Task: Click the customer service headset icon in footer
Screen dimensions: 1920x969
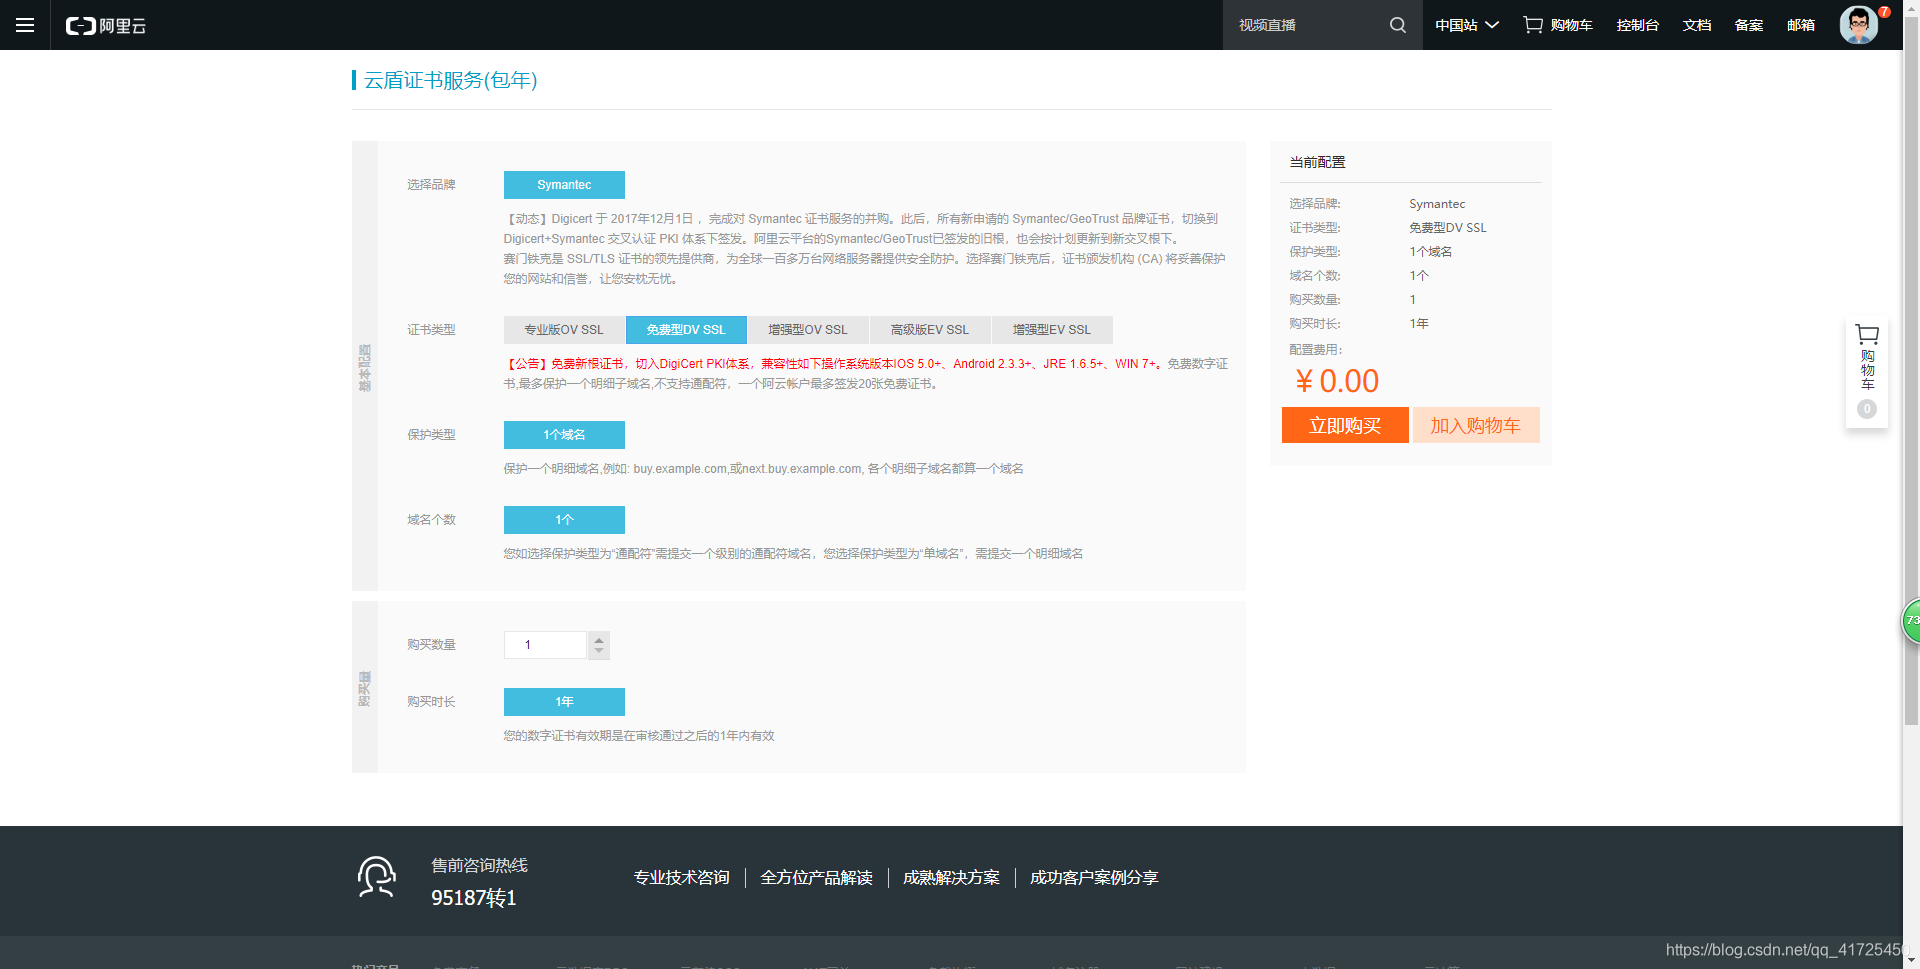Action: [376, 877]
